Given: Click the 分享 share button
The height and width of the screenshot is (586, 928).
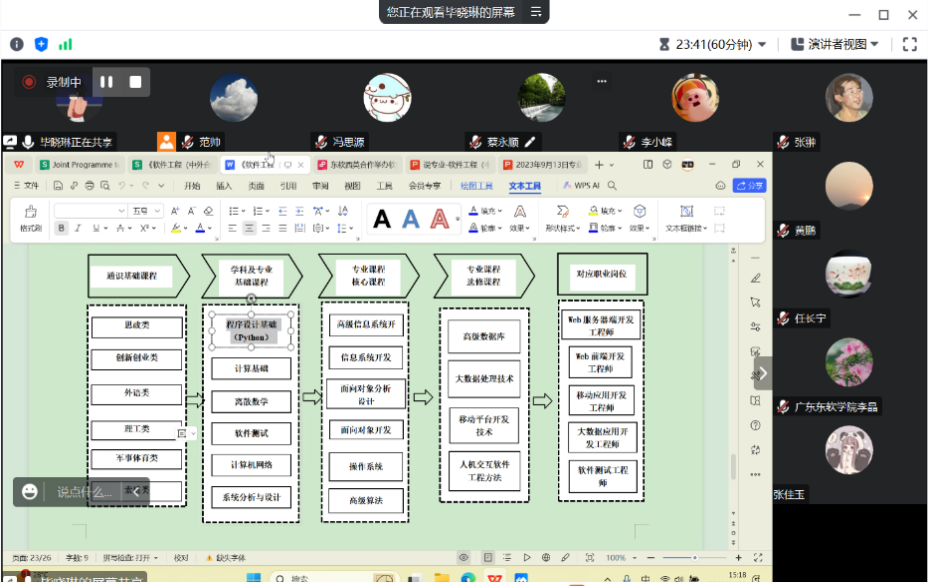Looking at the screenshot, I should [749, 186].
